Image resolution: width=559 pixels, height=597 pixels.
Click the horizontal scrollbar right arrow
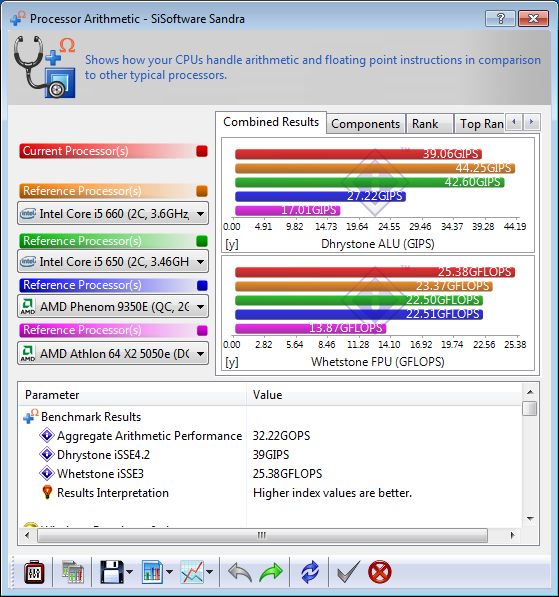pos(512,535)
